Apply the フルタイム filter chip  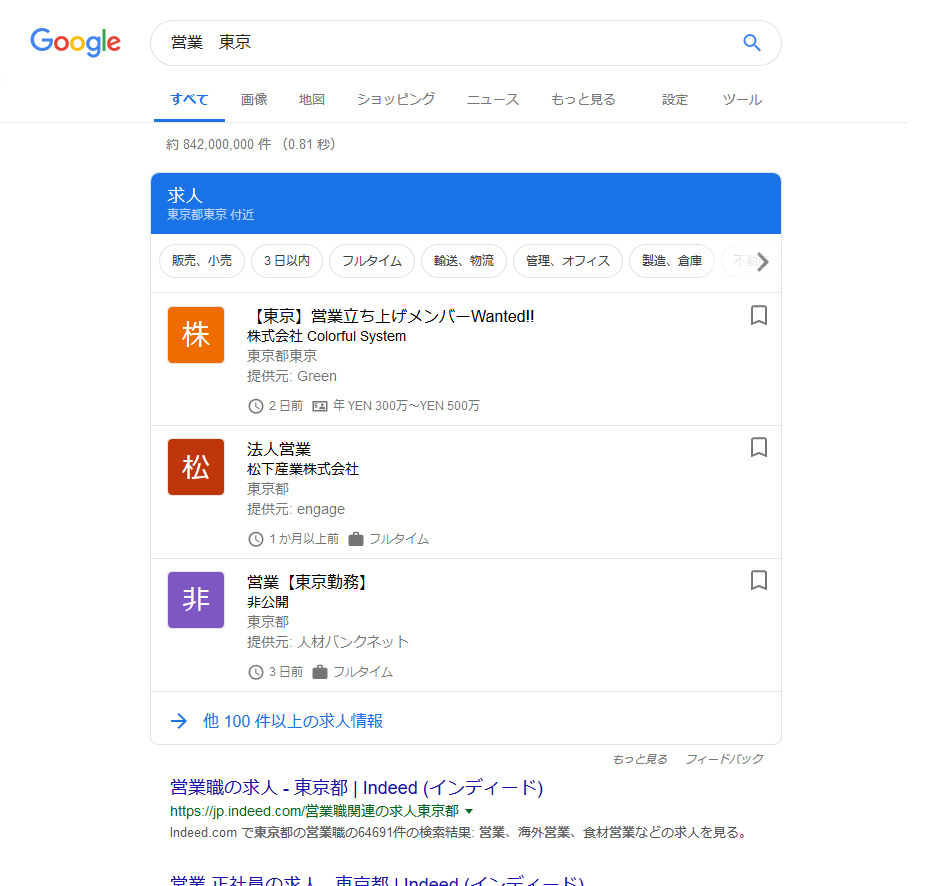(x=372, y=261)
